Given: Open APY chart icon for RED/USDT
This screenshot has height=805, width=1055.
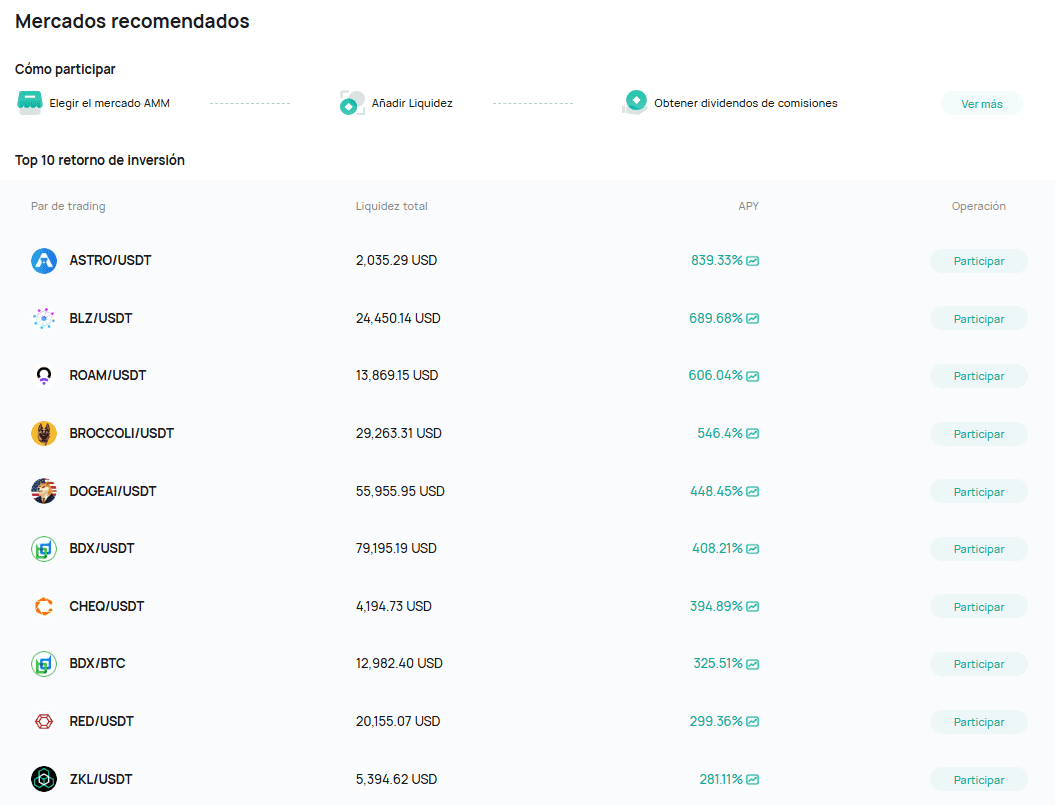Looking at the screenshot, I should tap(753, 722).
